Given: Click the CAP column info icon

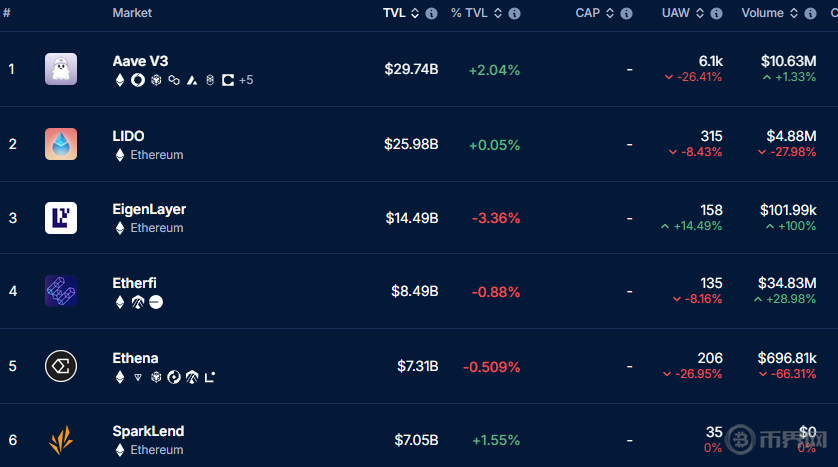Looking at the screenshot, I should (x=626, y=14).
